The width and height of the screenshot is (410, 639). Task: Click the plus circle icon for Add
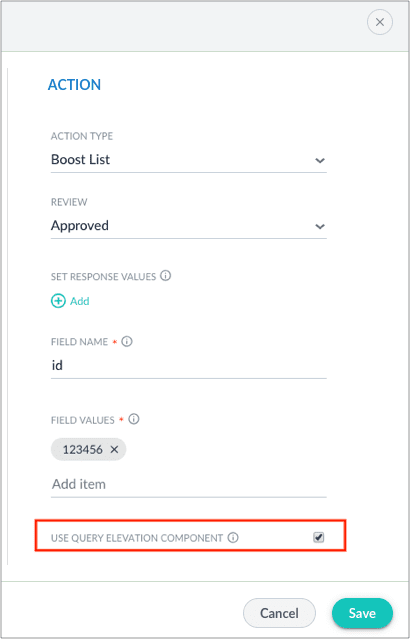58,301
